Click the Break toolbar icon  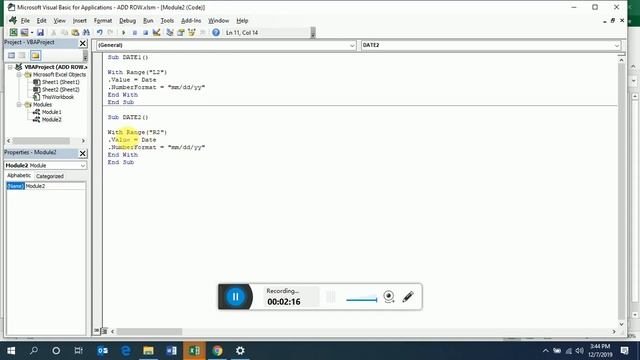tap(134, 32)
